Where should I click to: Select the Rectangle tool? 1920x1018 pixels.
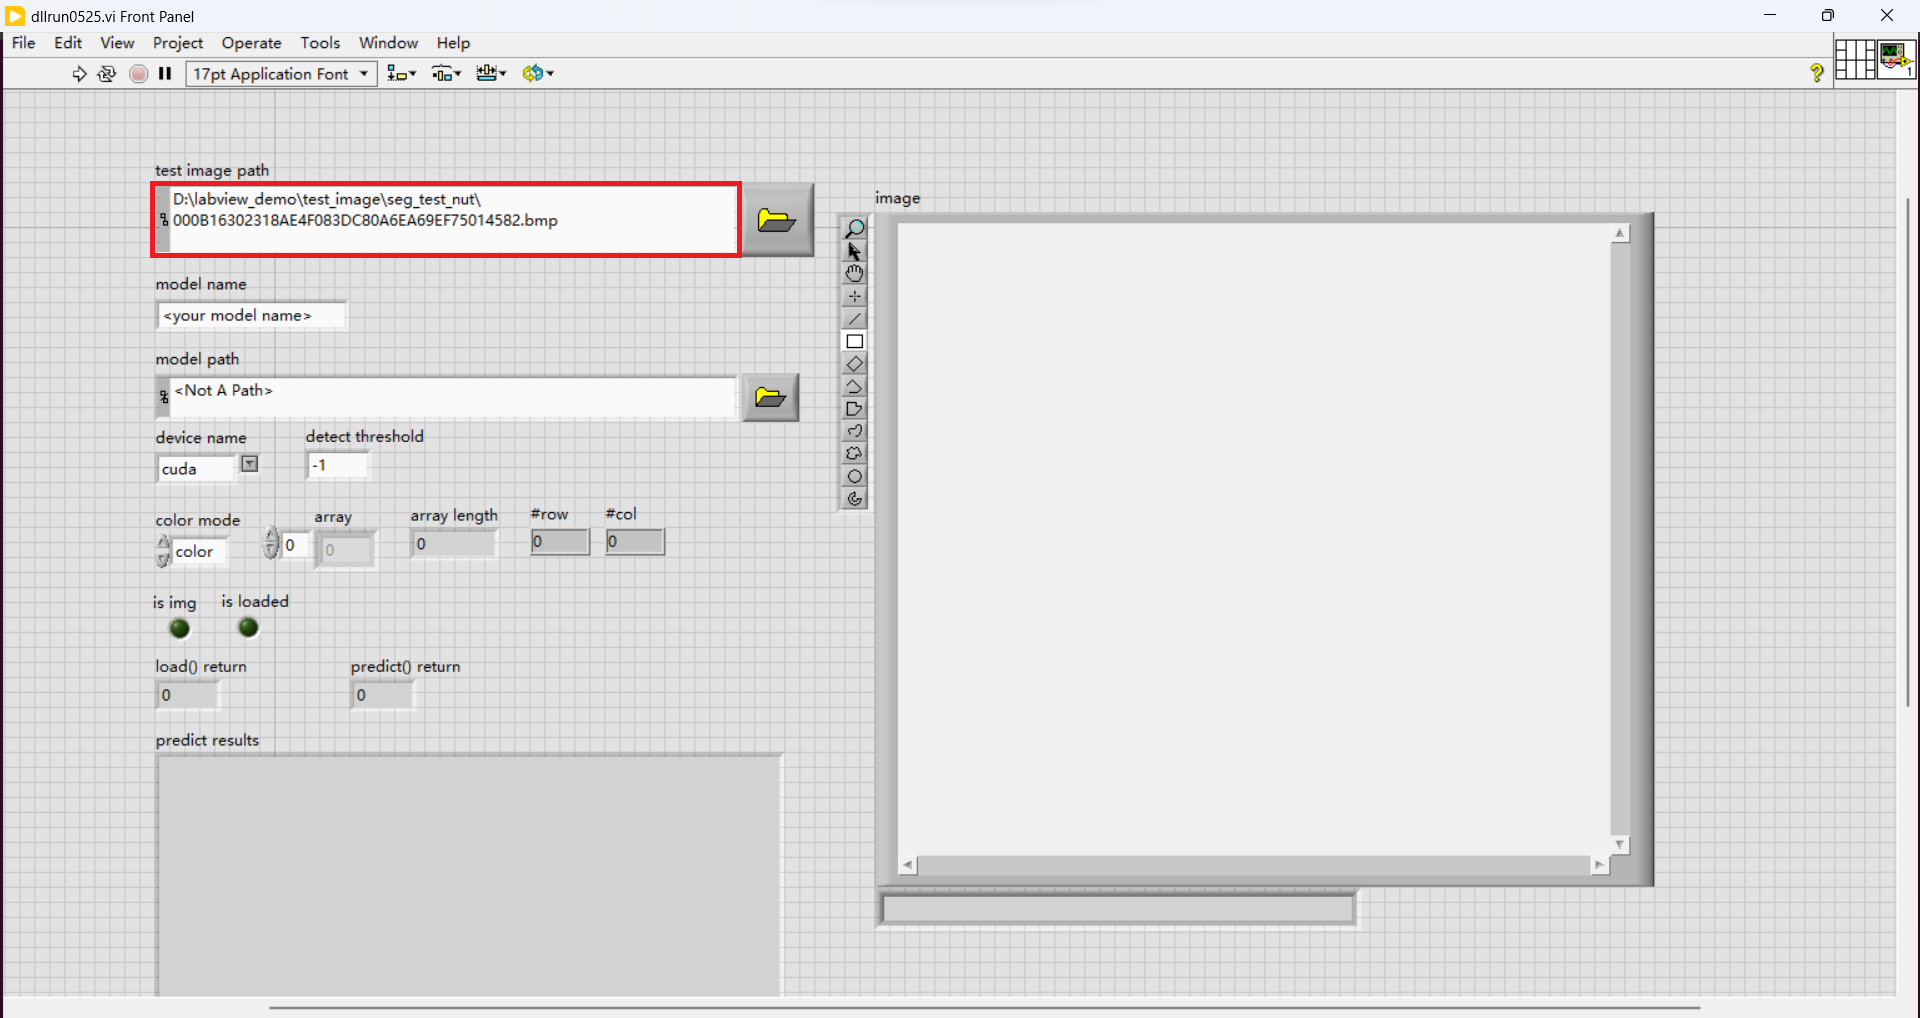[x=854, y=341]
